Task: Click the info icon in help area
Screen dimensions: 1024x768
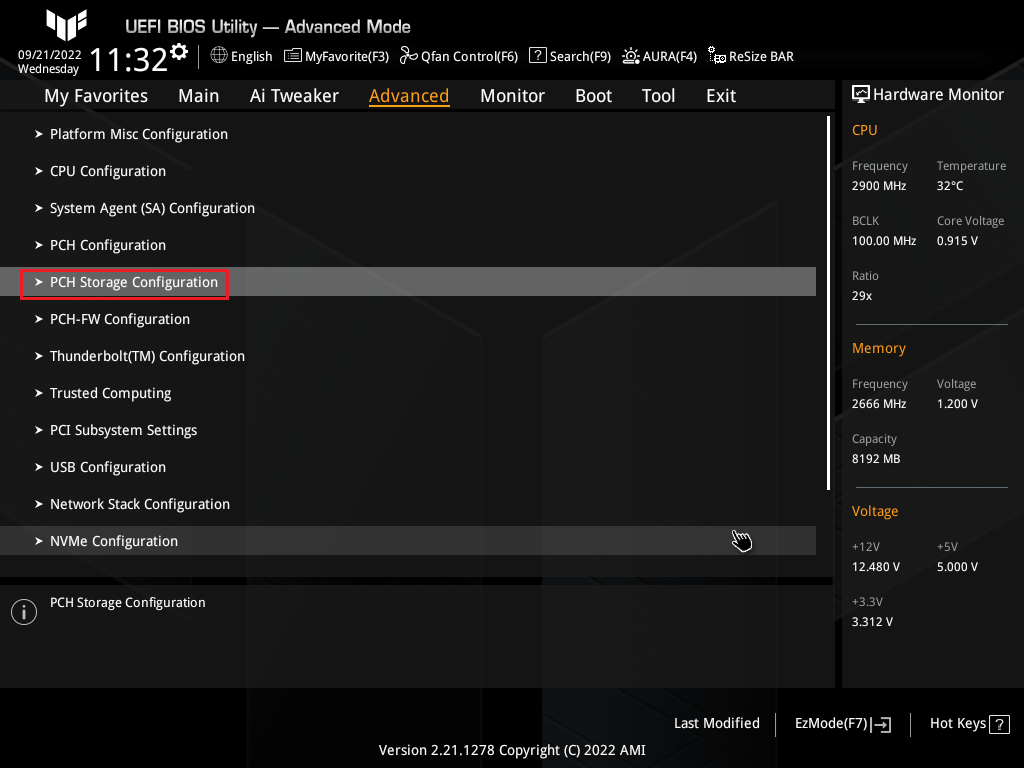Action: [24, 612]
